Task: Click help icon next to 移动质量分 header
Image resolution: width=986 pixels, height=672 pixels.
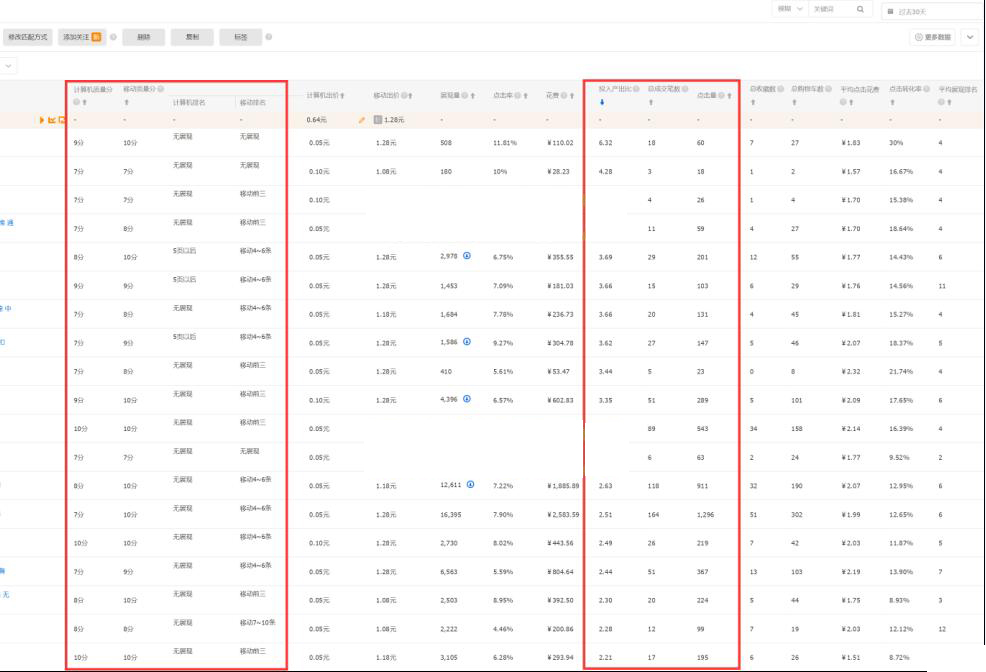Action: pos(161,89)
